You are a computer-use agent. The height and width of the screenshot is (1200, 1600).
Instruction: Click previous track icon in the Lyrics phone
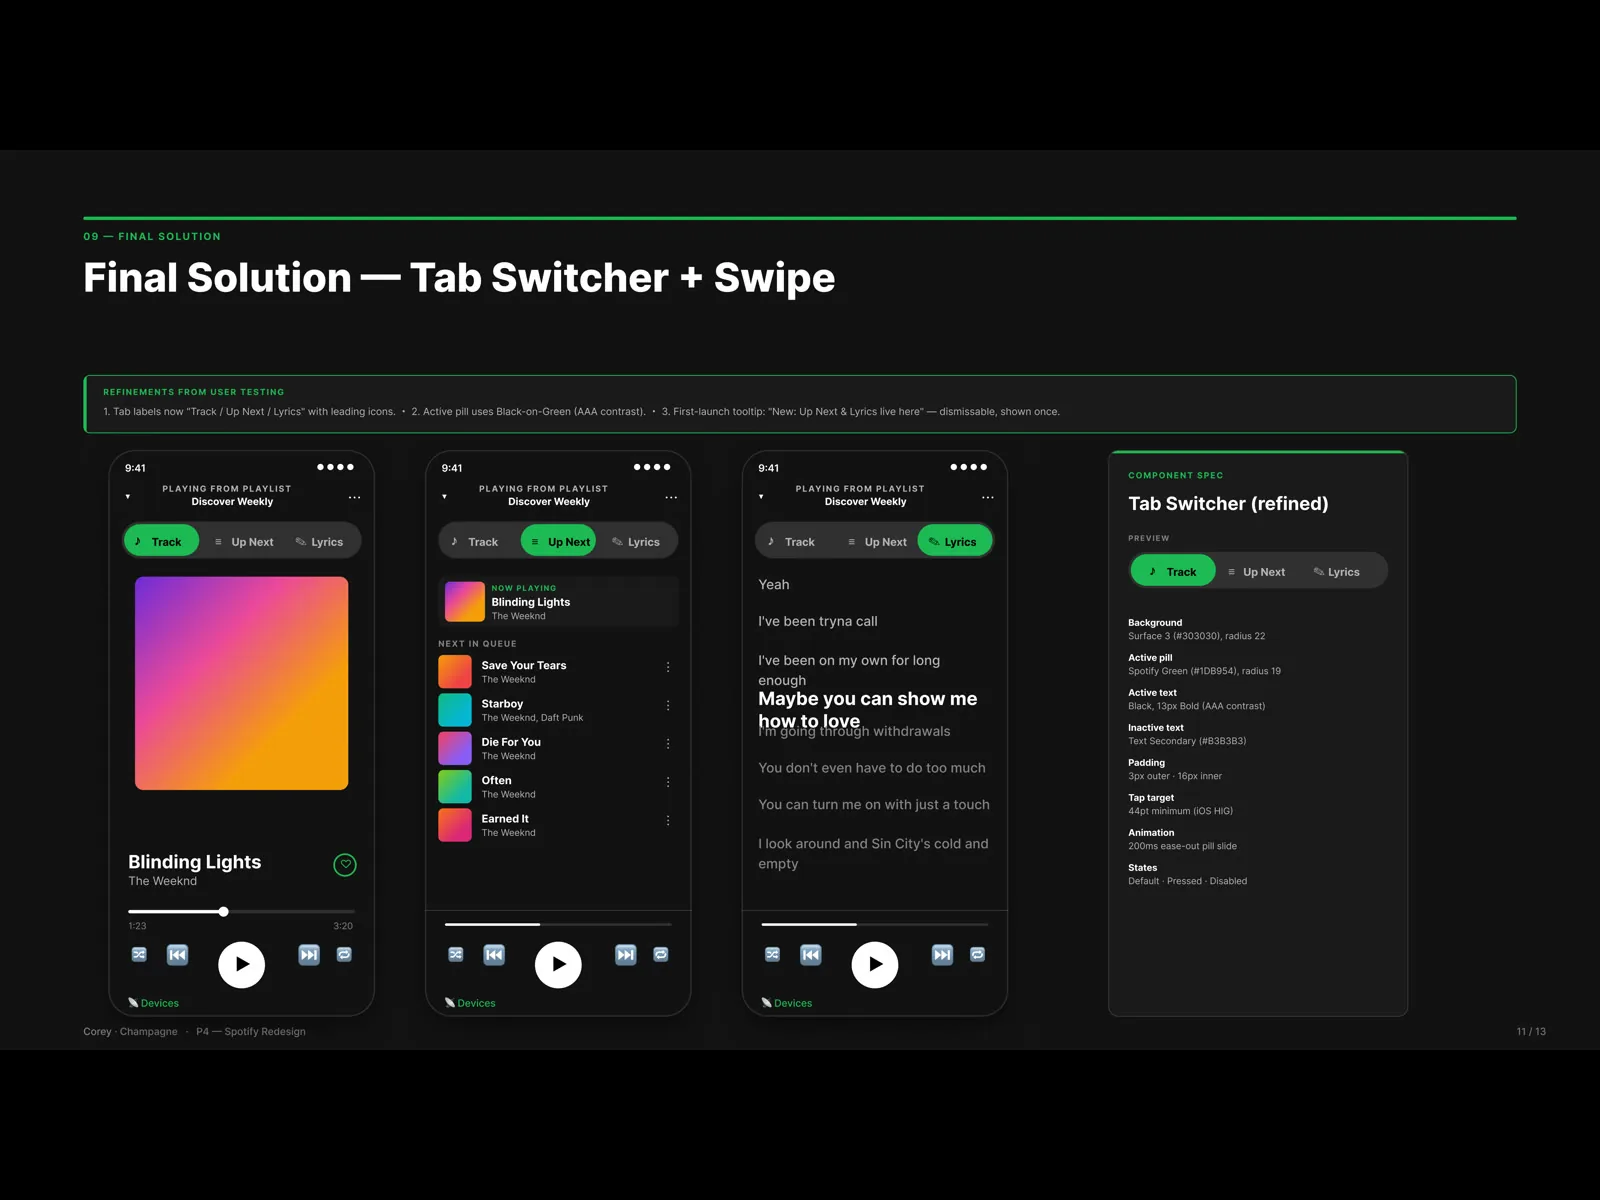click(x=811, y=955)
